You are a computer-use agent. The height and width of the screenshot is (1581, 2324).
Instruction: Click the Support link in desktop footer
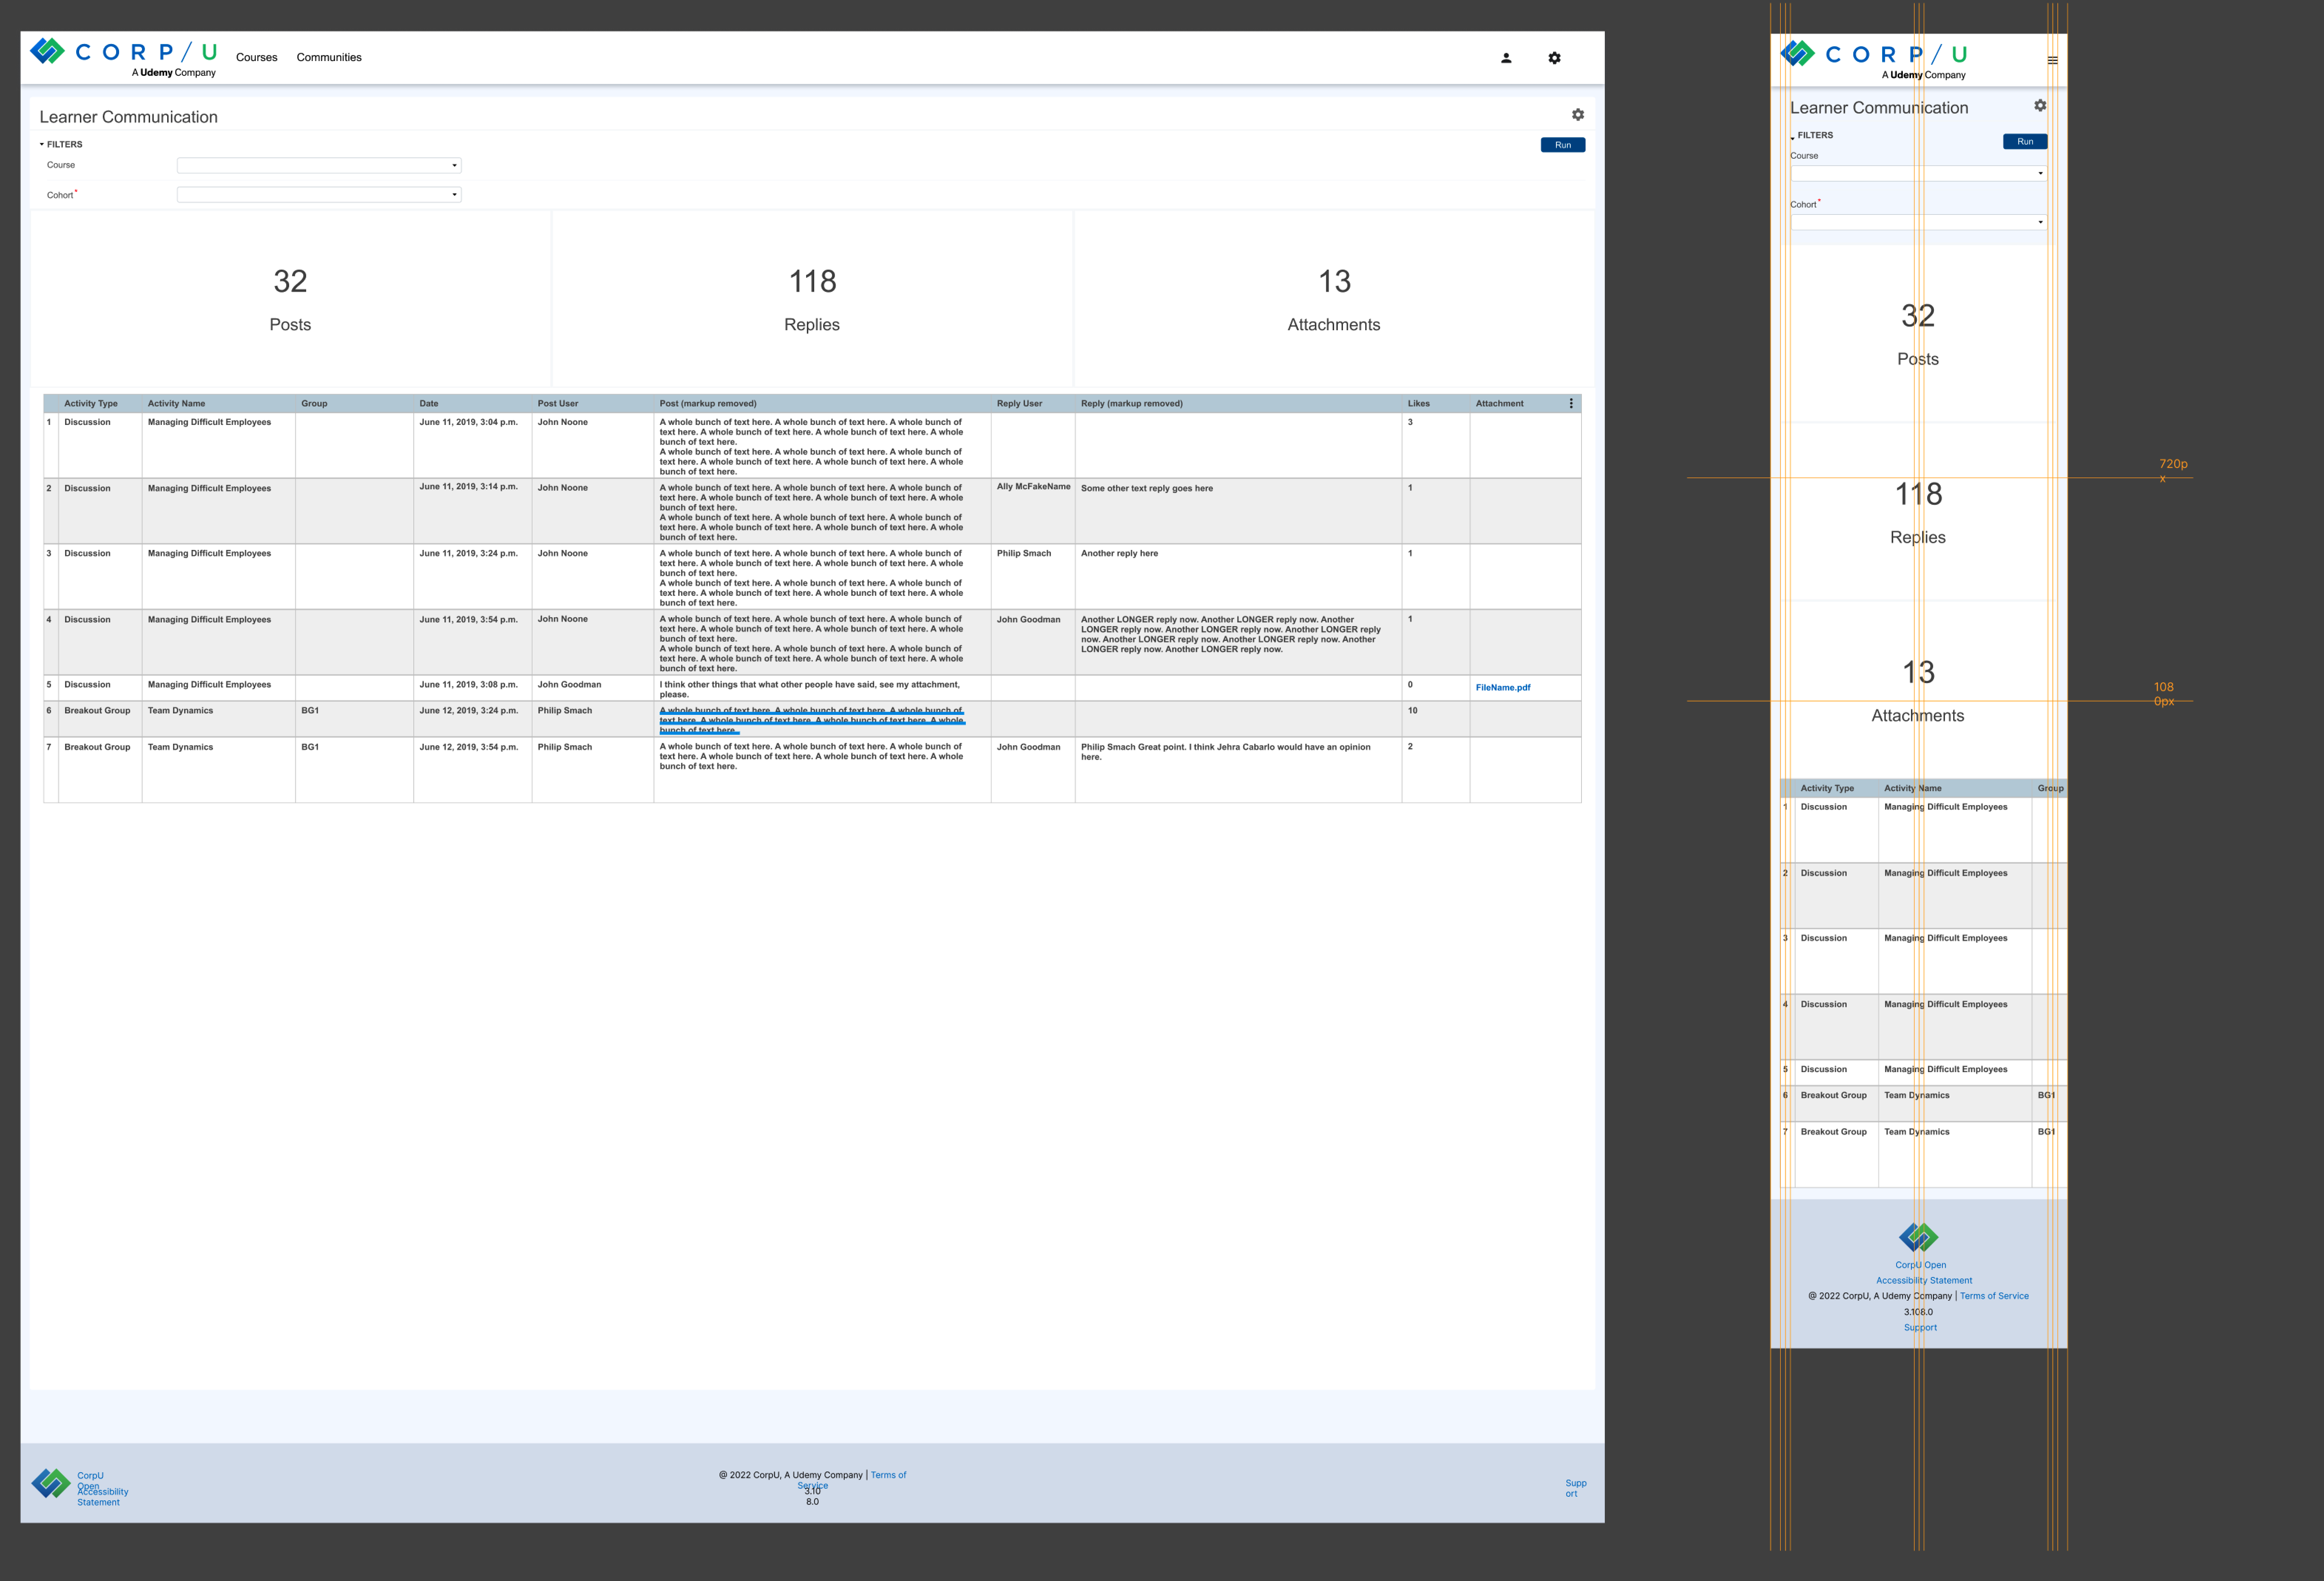1576,1488
